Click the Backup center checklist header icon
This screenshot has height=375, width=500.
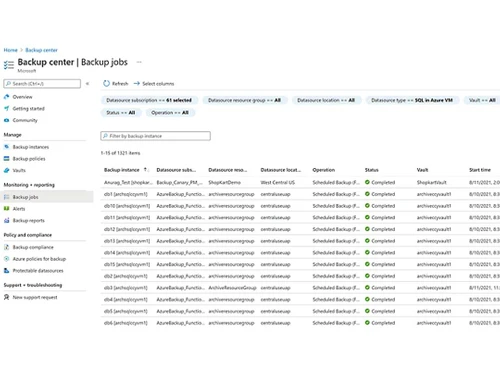pyautogui.click(x=9, y=64)
